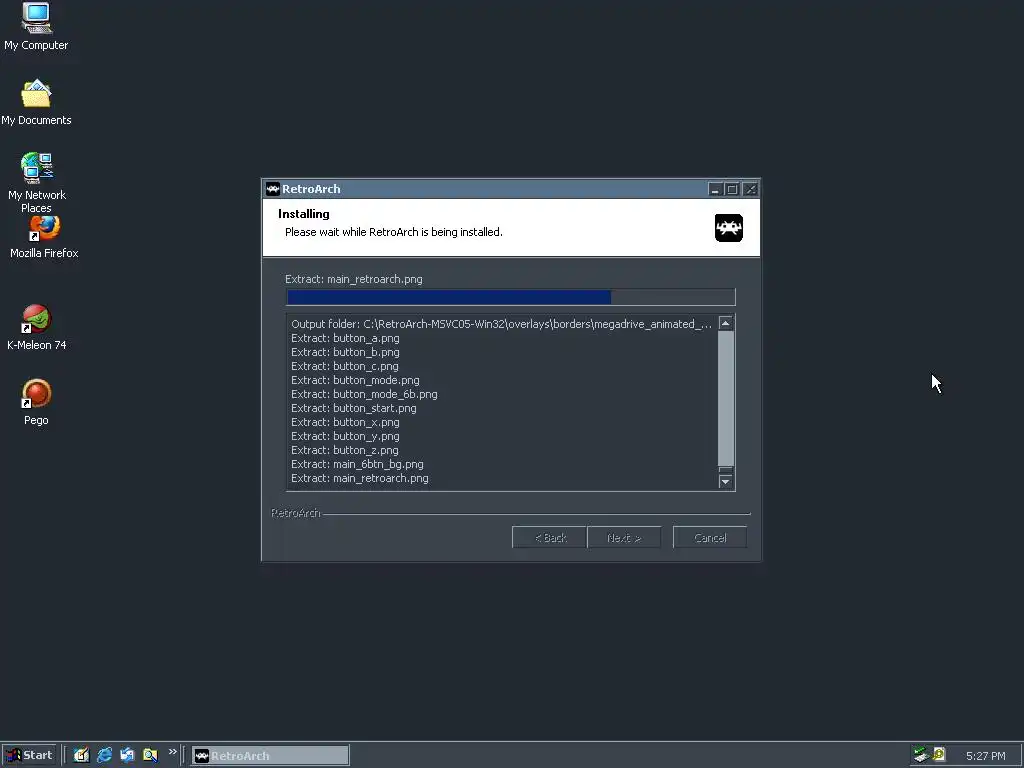Open the Start menu

pyautogui.click(x=29, y=755)
